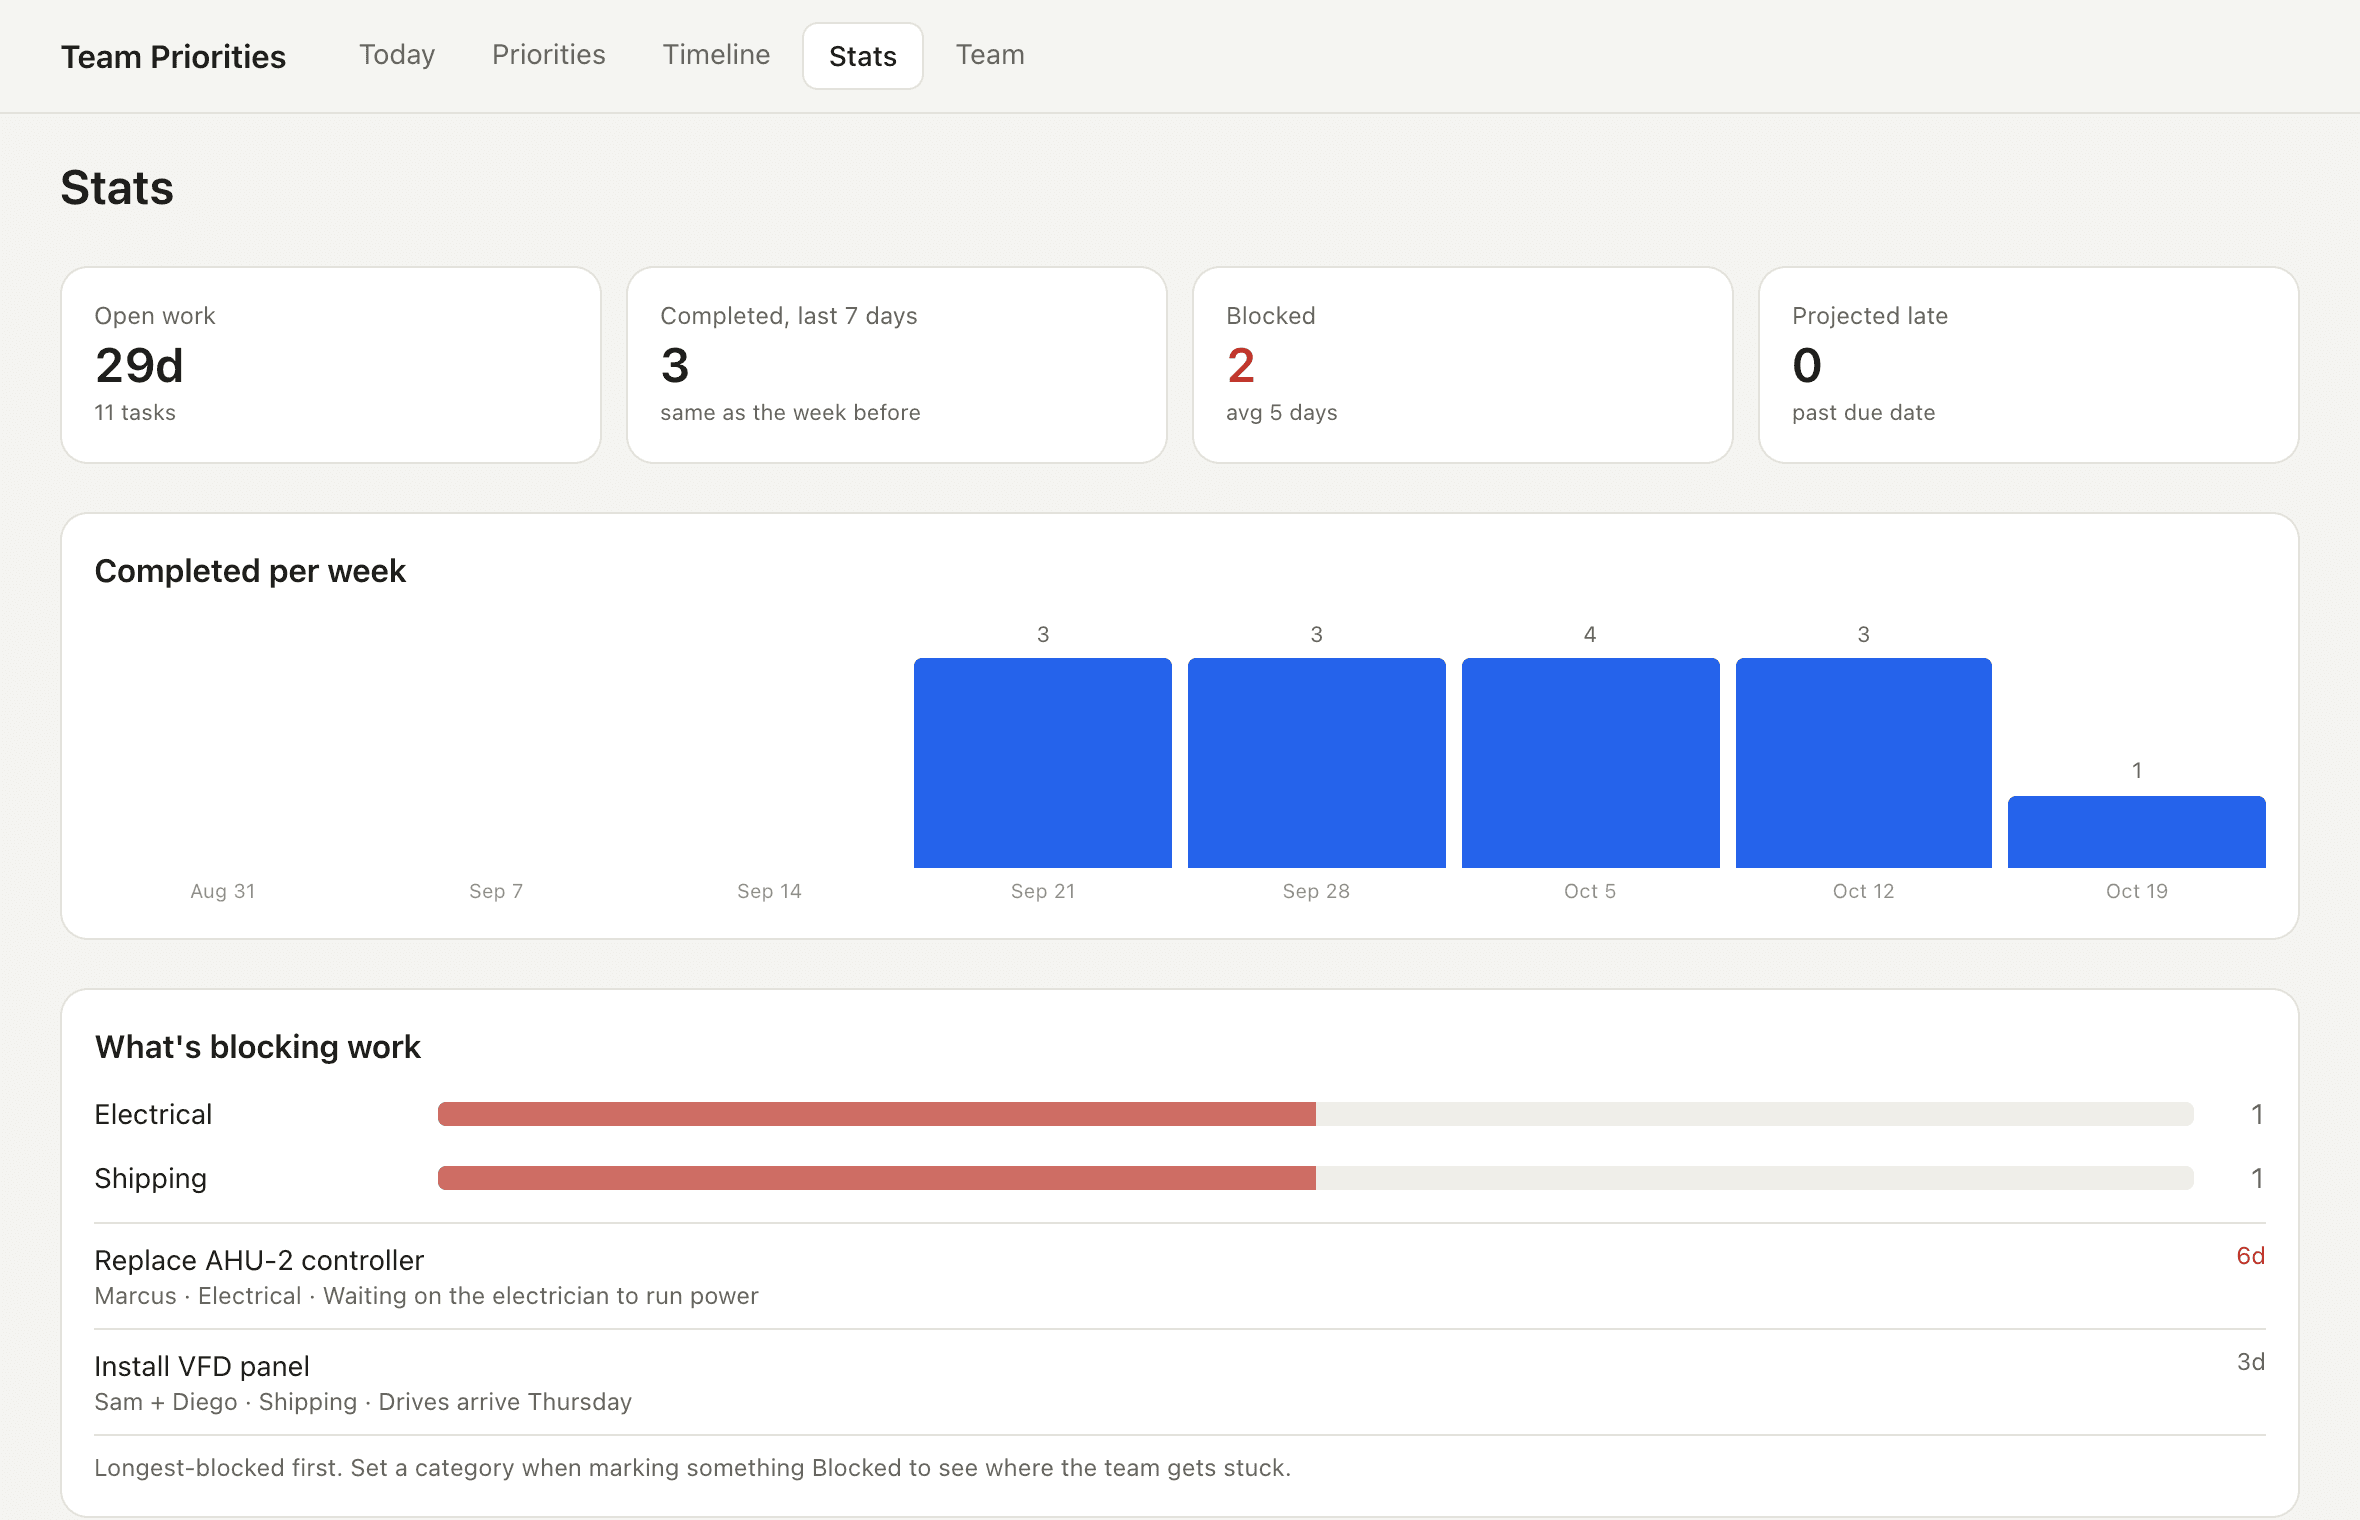The image size is (2360, 1520).
Task: Click the Sep 14 axis label
Action: tap(769, 891)
